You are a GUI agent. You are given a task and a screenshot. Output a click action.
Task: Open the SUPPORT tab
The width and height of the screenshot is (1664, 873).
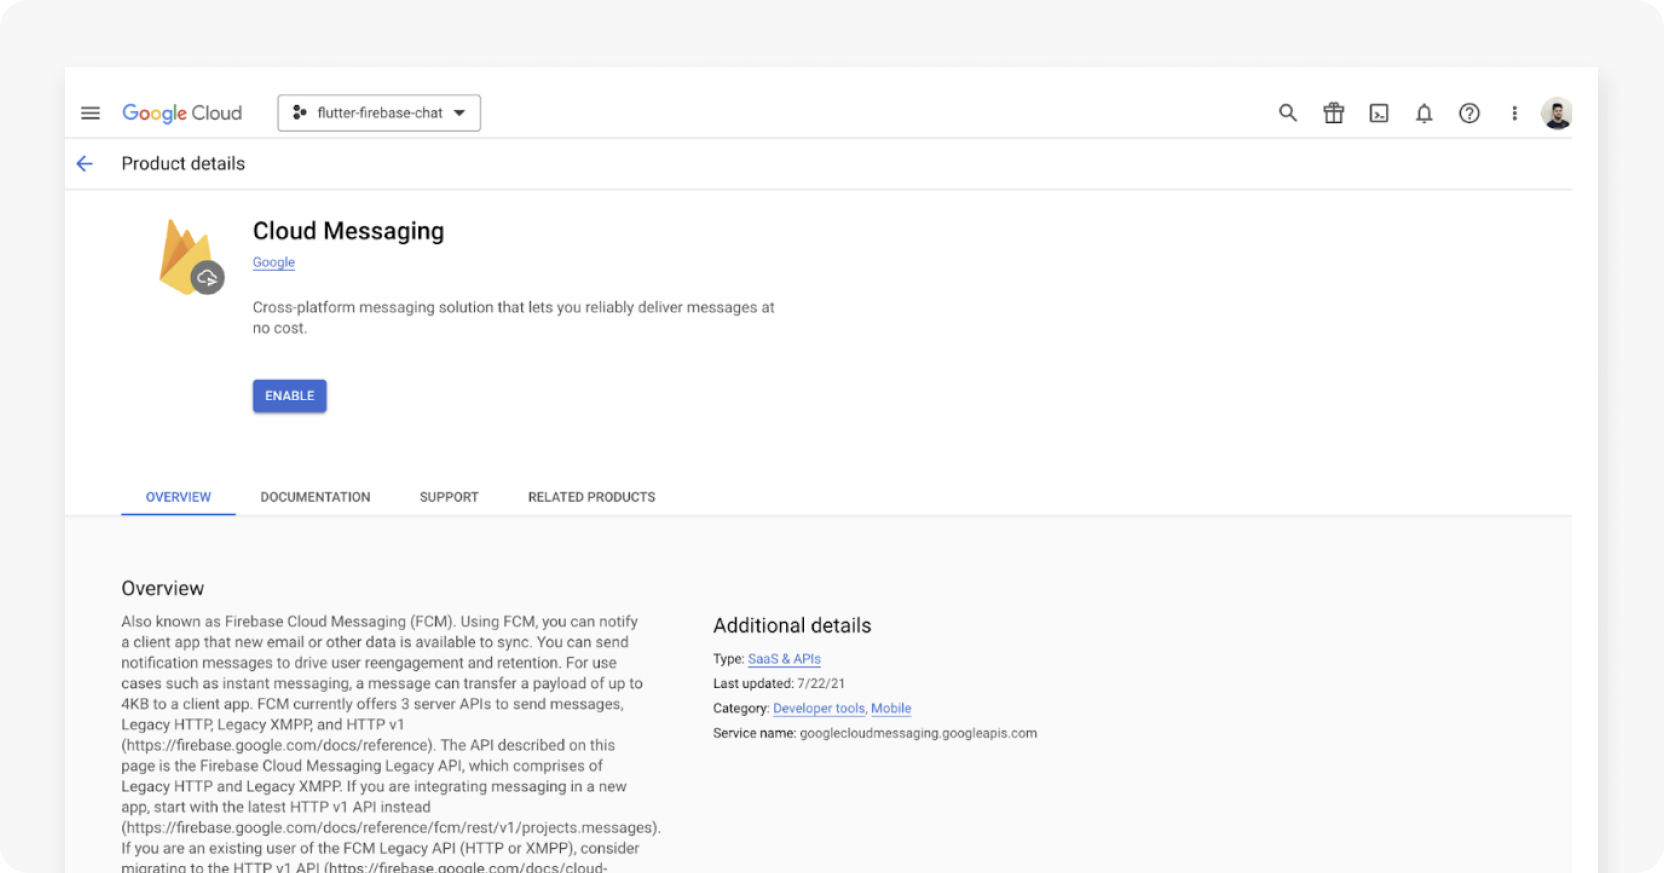click(449, 497)
